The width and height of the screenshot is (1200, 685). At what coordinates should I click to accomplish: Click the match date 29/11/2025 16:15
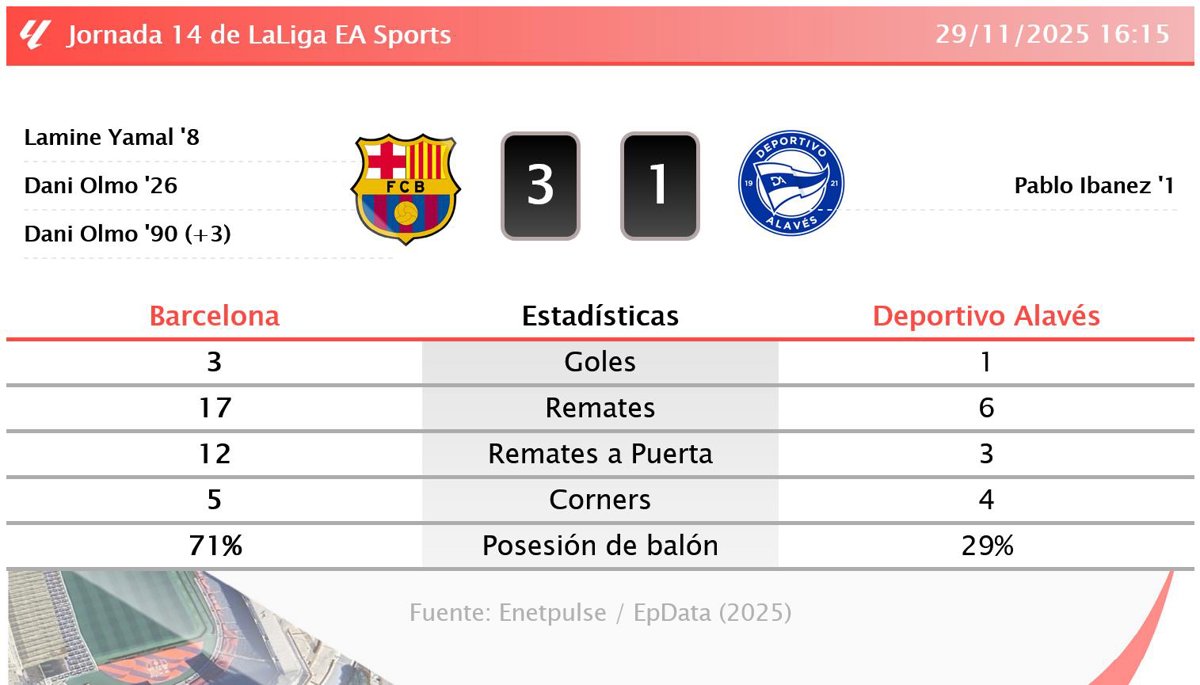pos(1052,34)
